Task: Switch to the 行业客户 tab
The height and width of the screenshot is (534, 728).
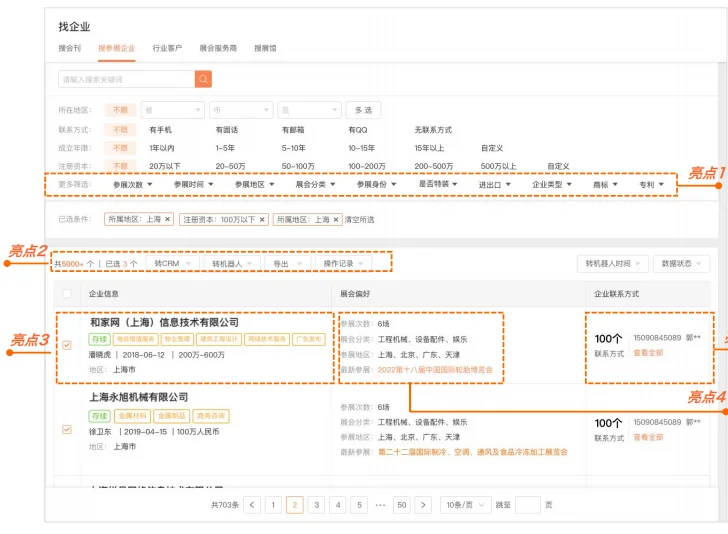Action: (x=167, y=48)
